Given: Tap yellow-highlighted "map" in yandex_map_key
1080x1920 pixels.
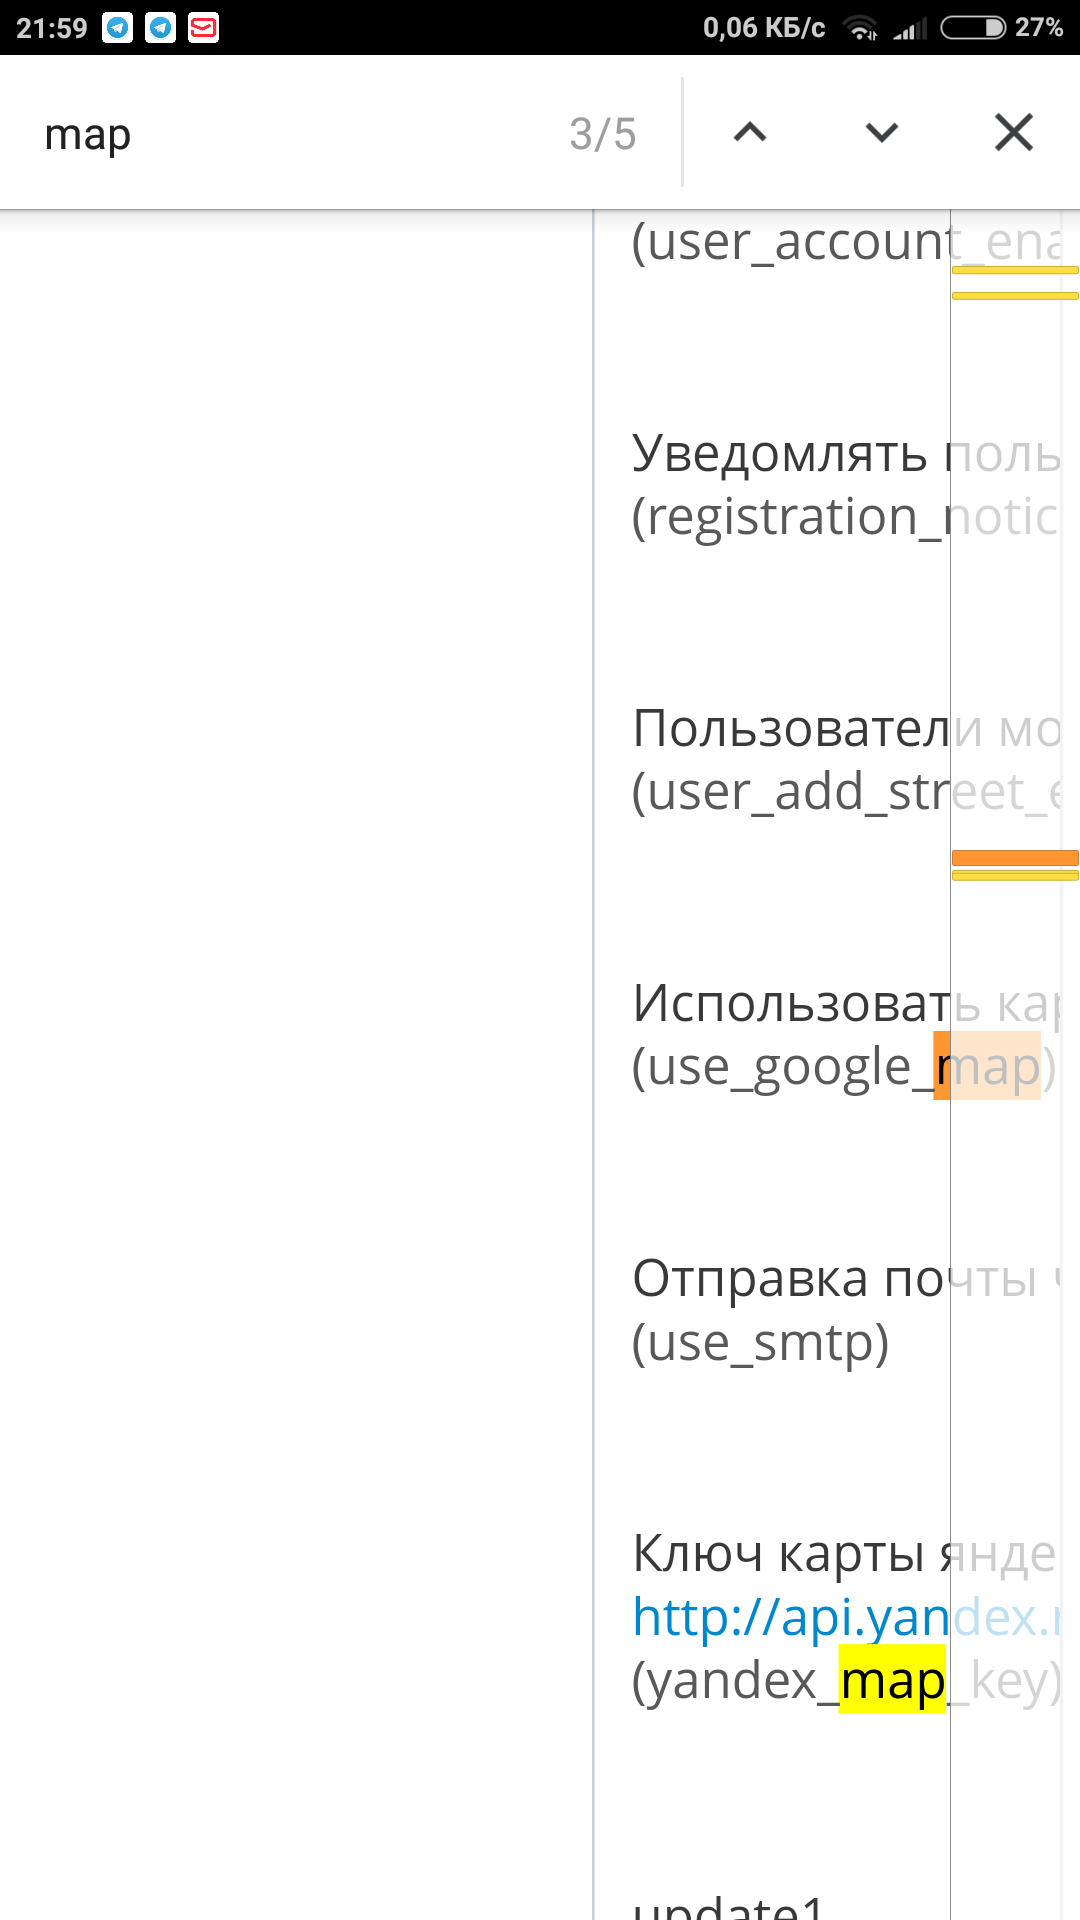Looking at the screenshot, I should pyautogui.click(x=891, y=1680).
